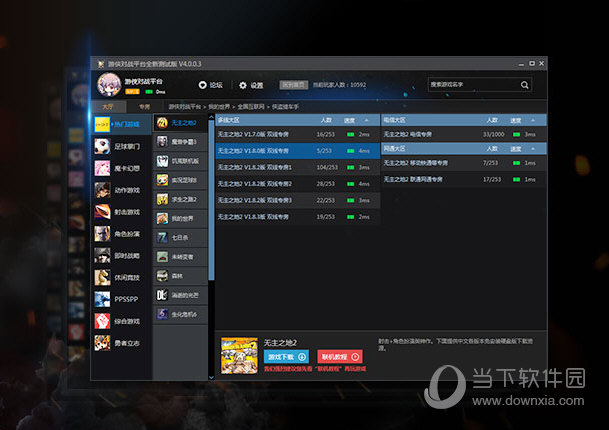The width and height of the screenshot is (609, 430).
Task: Collapse the 多线大区 section arrow
Action: pos(367,120)
